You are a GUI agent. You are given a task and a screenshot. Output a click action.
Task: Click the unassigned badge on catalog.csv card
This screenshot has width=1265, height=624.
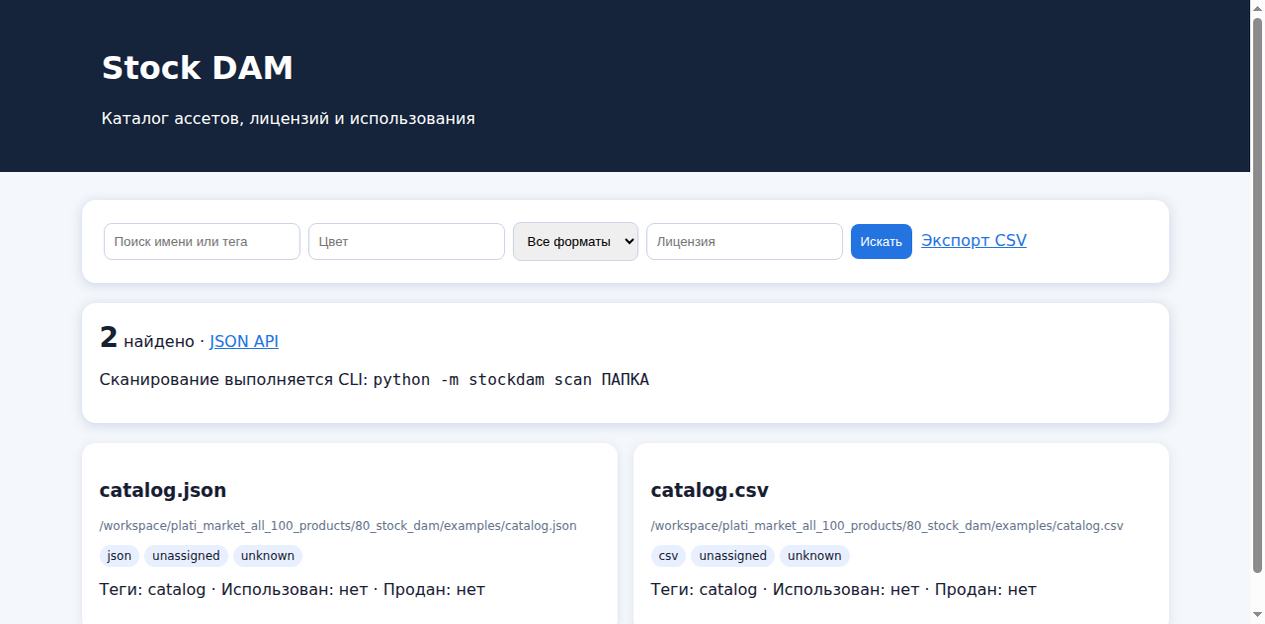click(733, 556)
